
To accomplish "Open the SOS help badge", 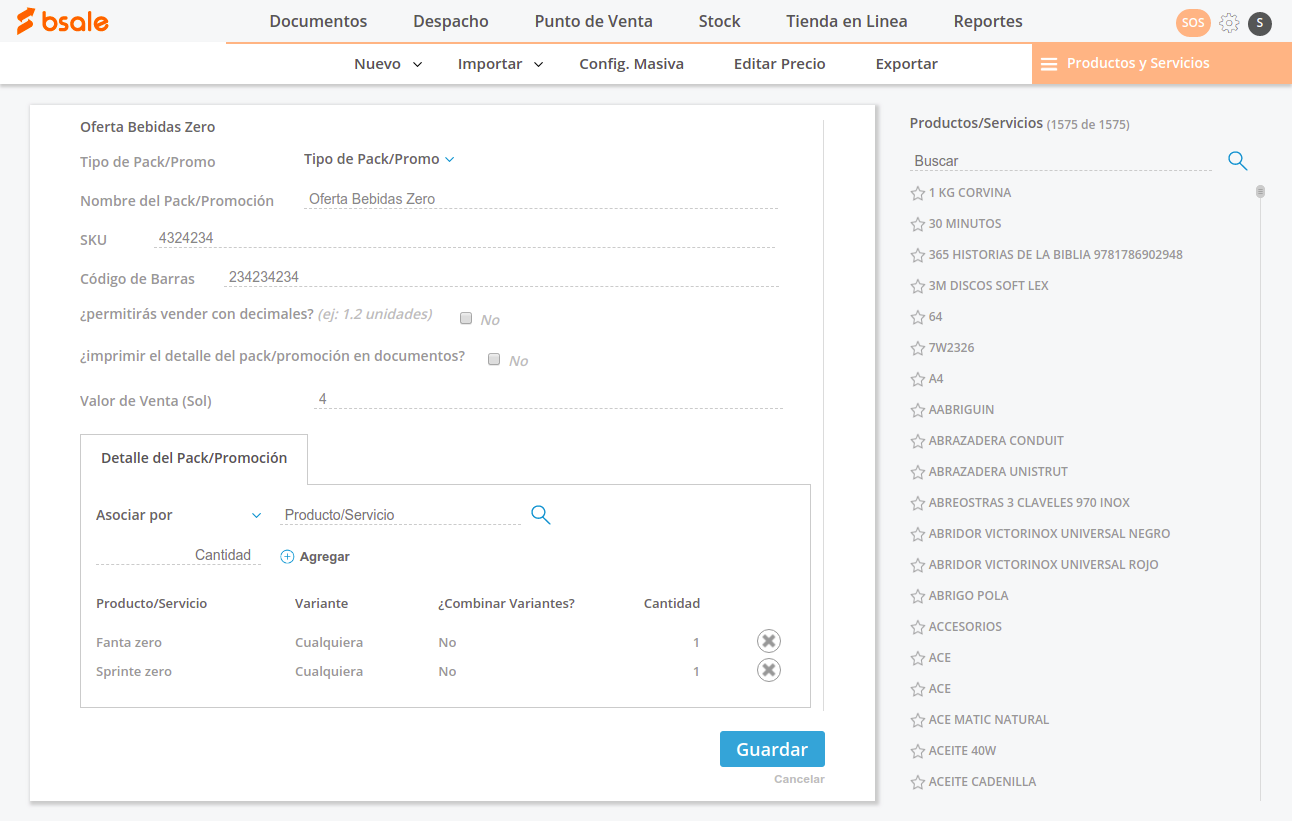I will (x=1193, y=23).
